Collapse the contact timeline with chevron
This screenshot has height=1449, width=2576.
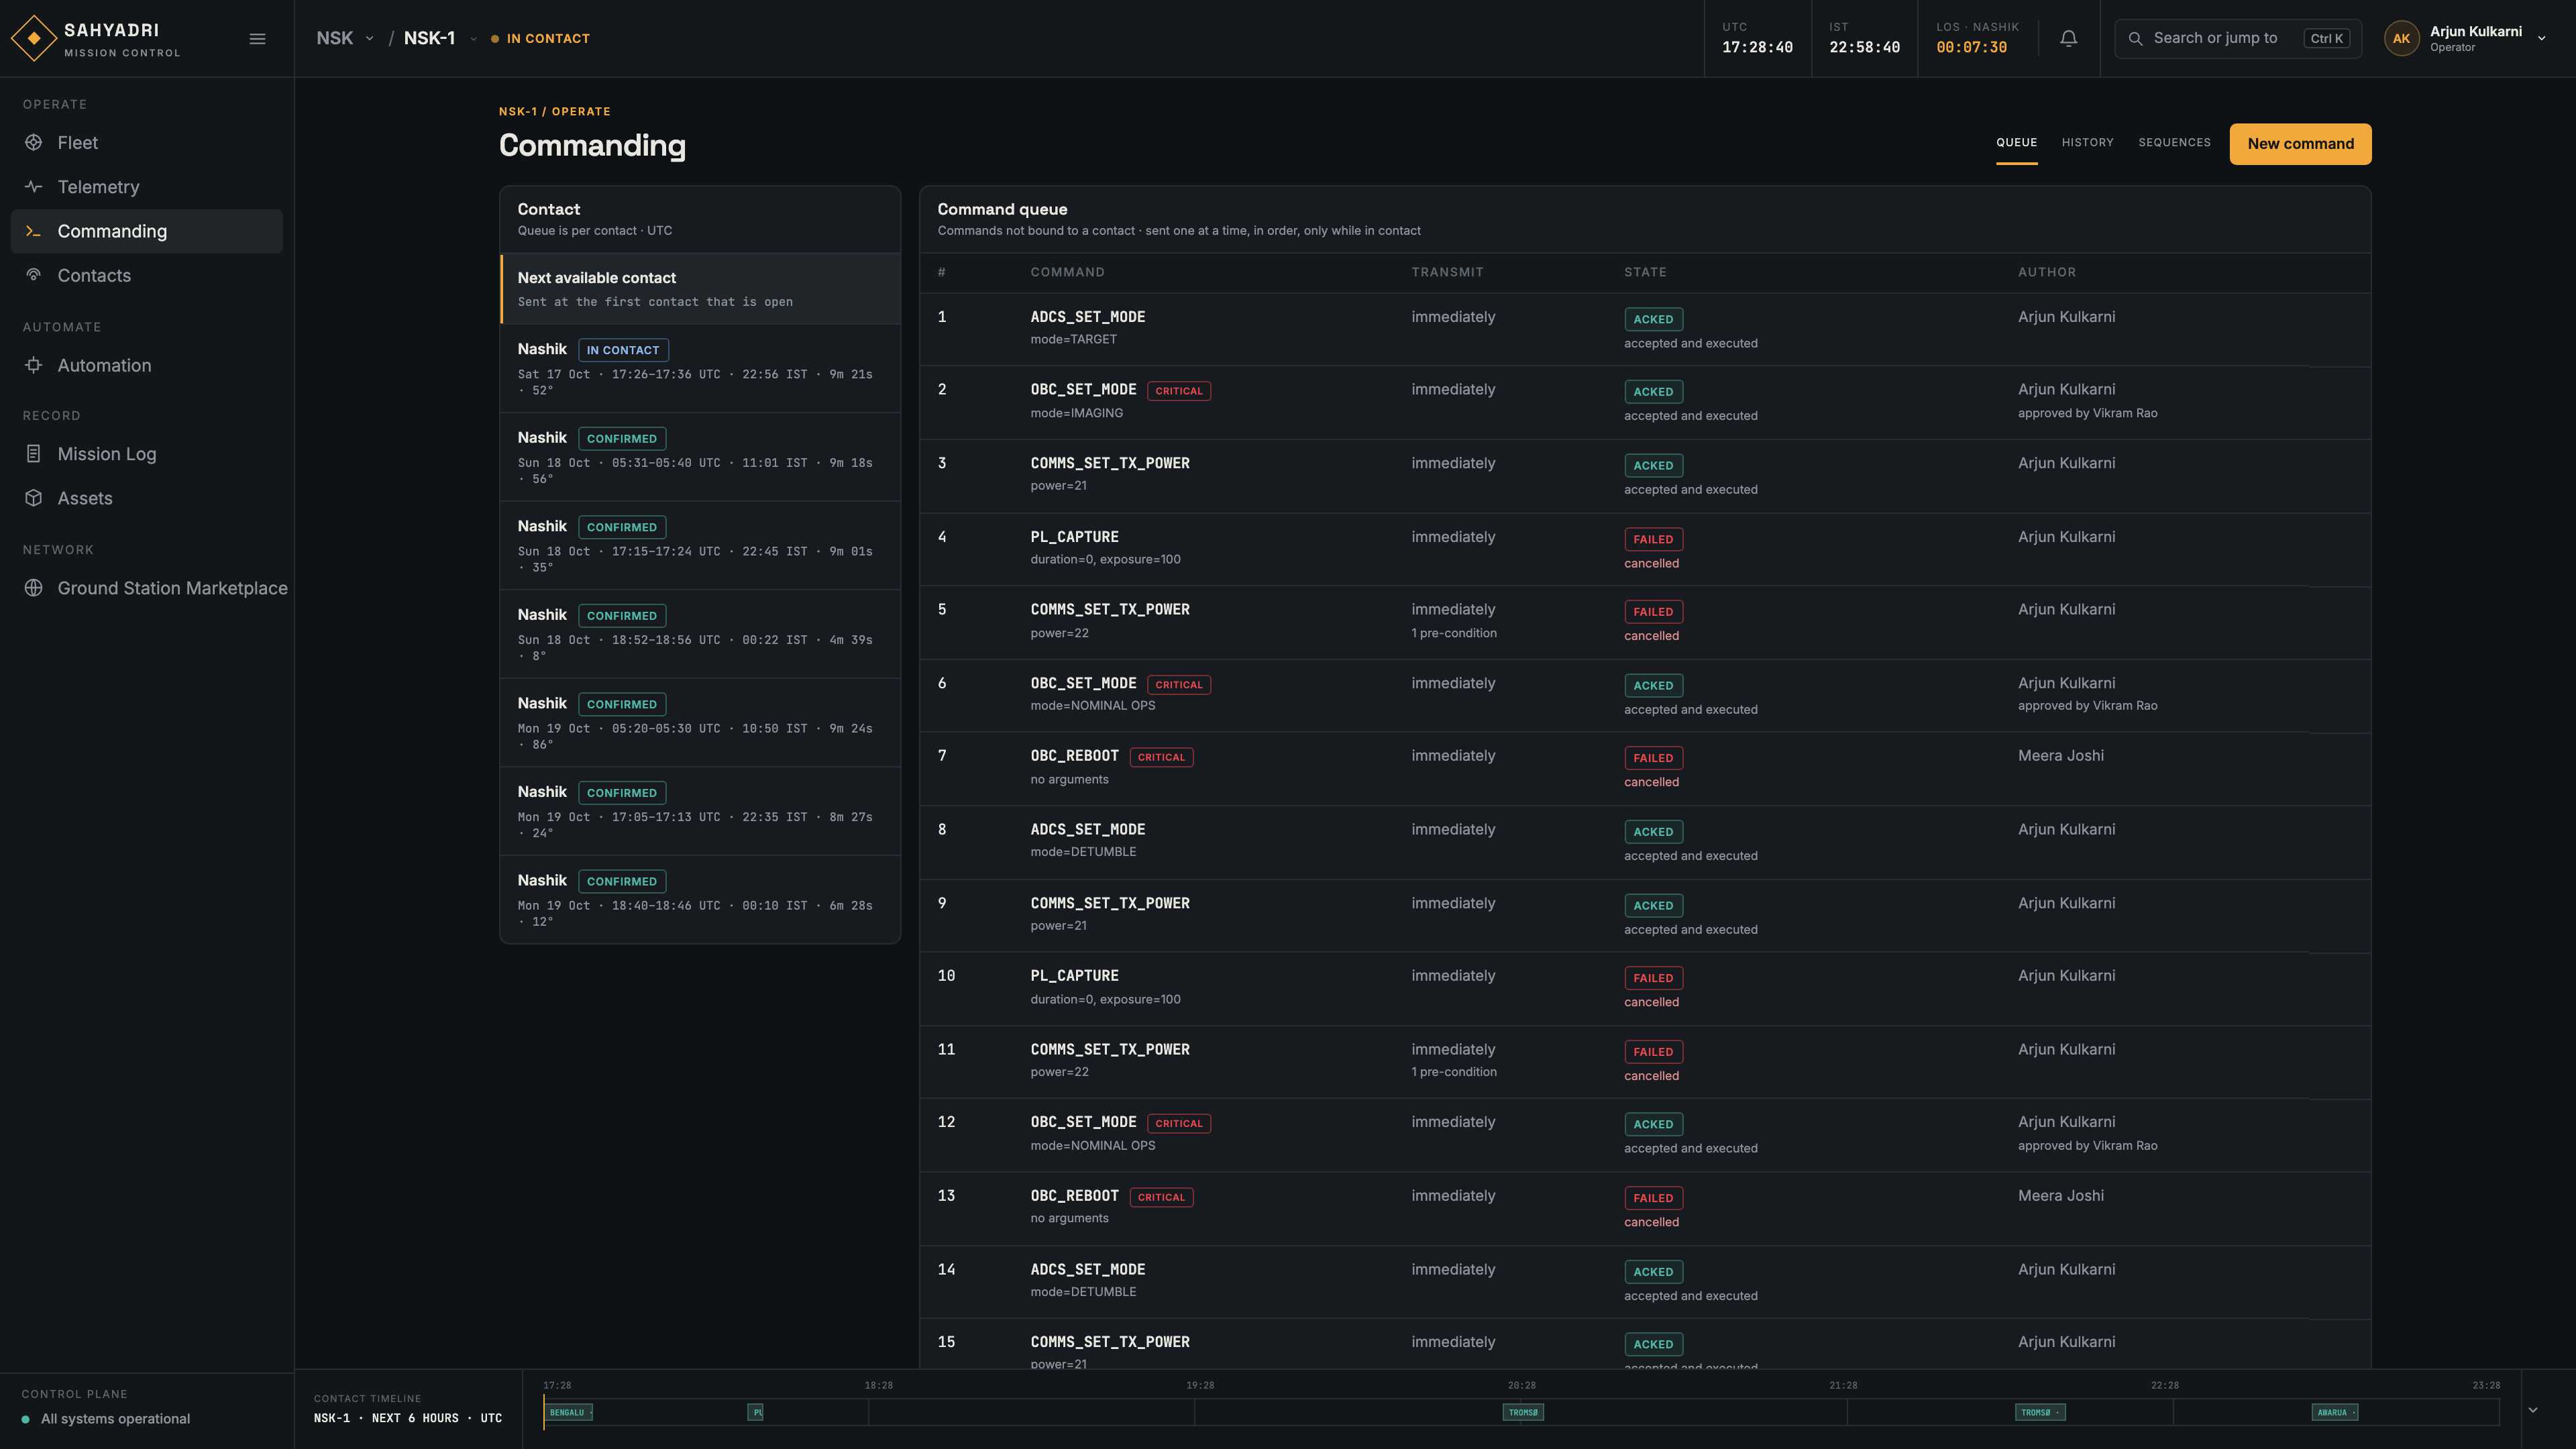point(2533,1410)
